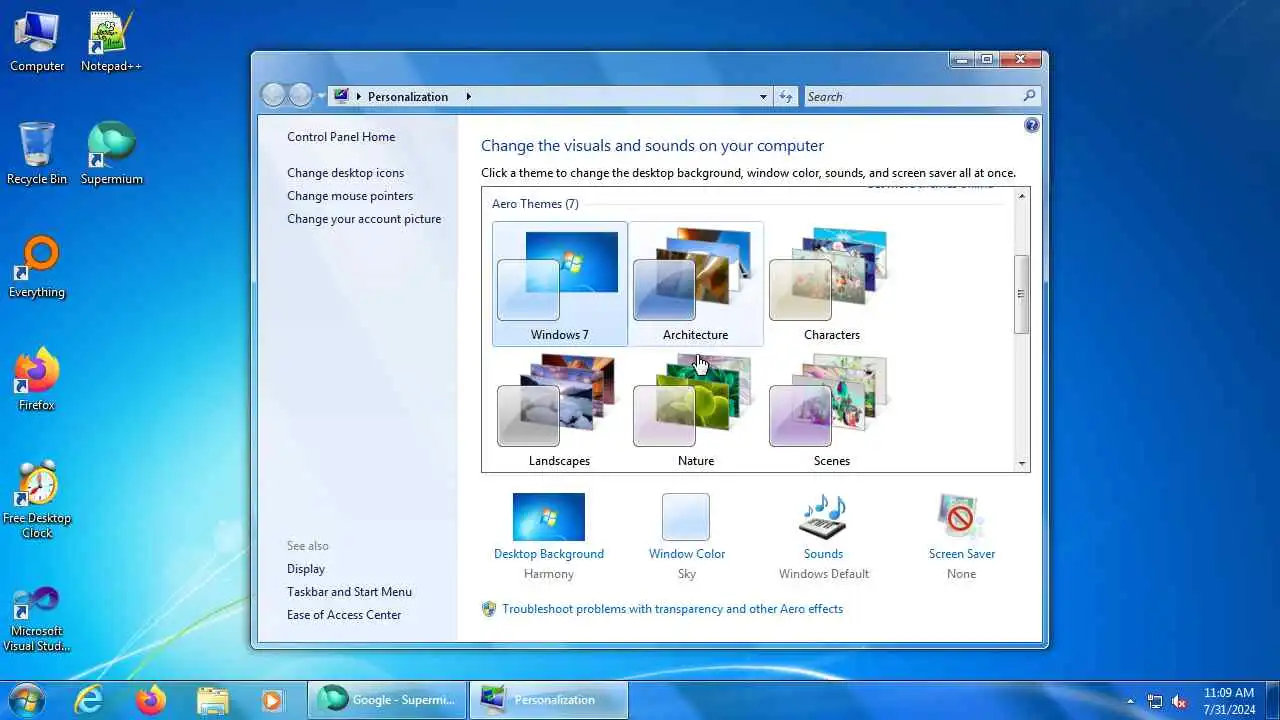Open Change mouse pointers
Viewport: 1280px width, 720px height.
pos(350,196)
